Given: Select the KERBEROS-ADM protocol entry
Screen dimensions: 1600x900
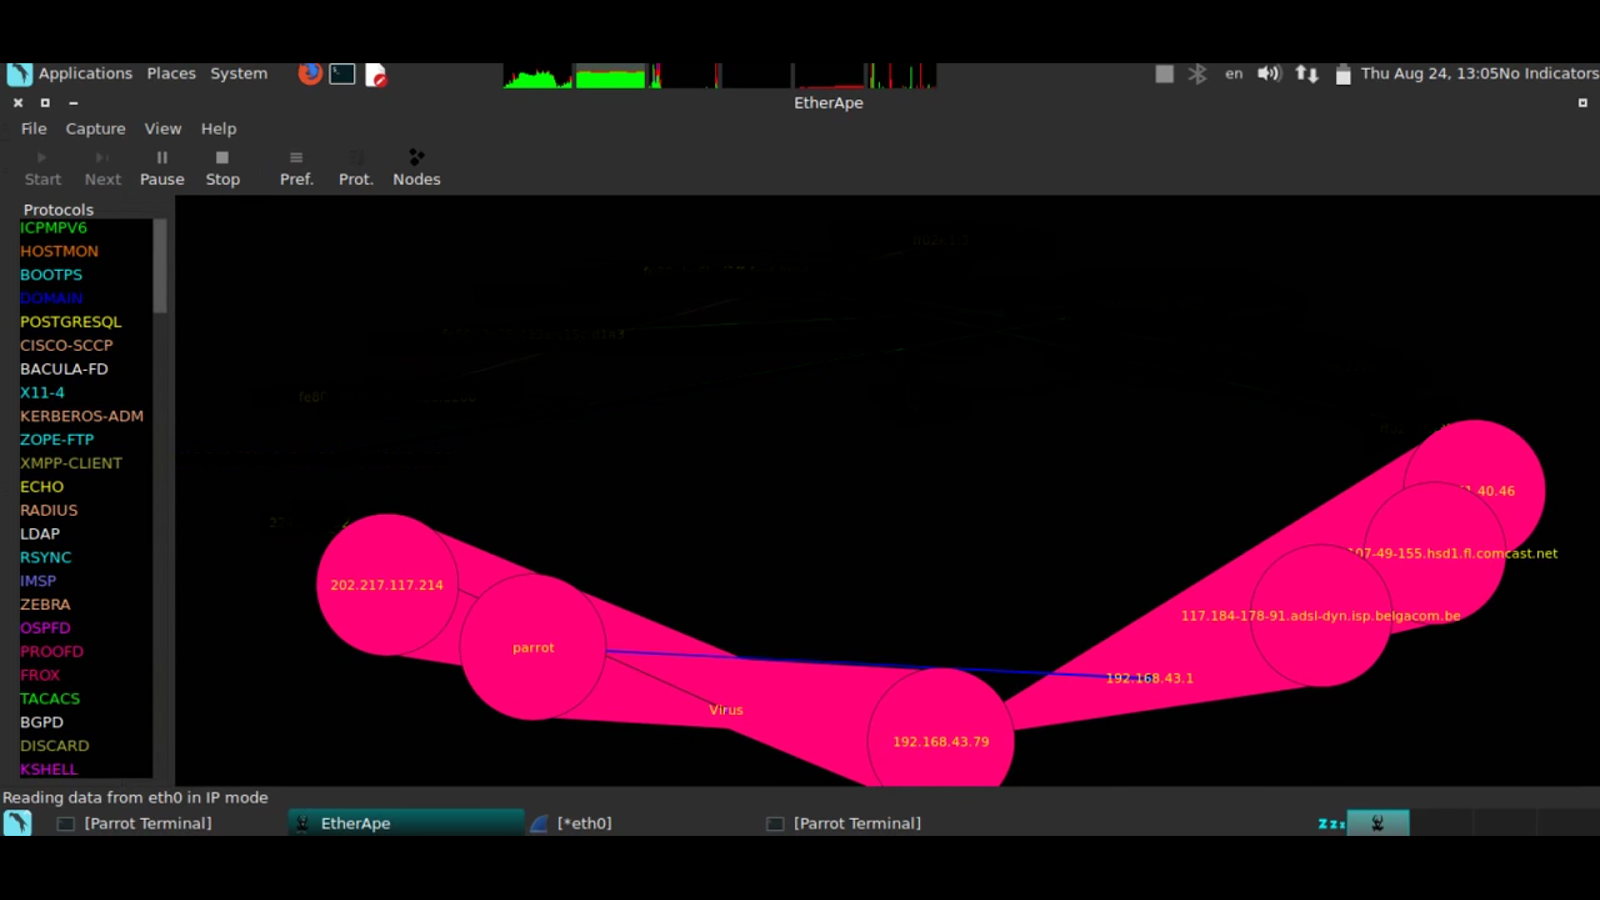Looking at the screenshot, I should [x=82, y=415].
